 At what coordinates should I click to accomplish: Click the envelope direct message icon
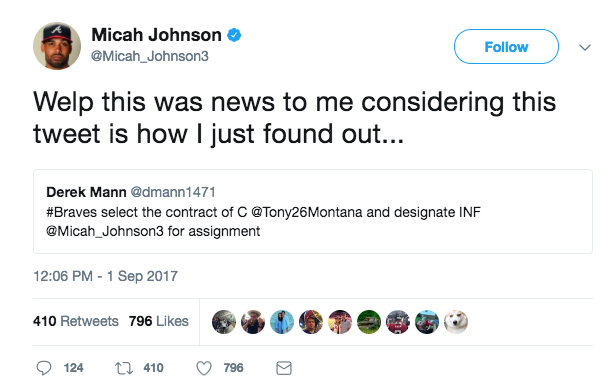click(284, 368)
